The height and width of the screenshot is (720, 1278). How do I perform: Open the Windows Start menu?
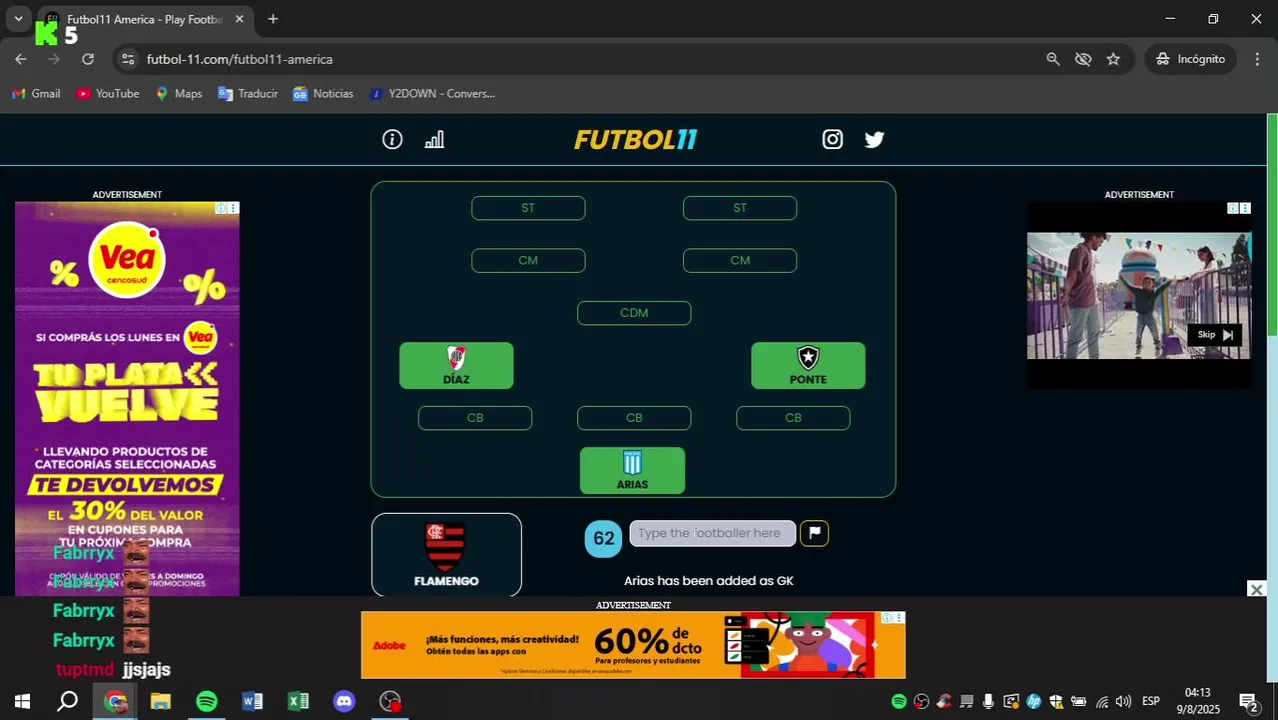tap(22, 701)
